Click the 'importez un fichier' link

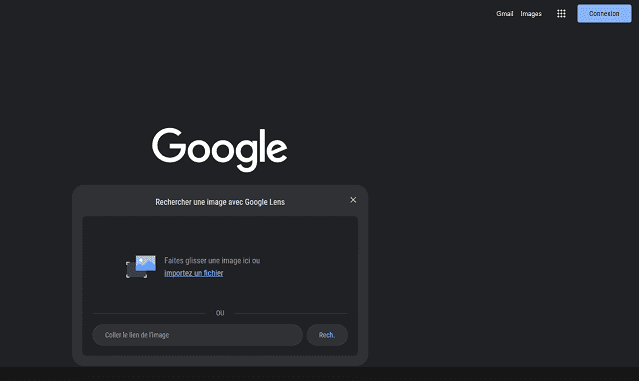pyautogui.click(x=194, y=273)
